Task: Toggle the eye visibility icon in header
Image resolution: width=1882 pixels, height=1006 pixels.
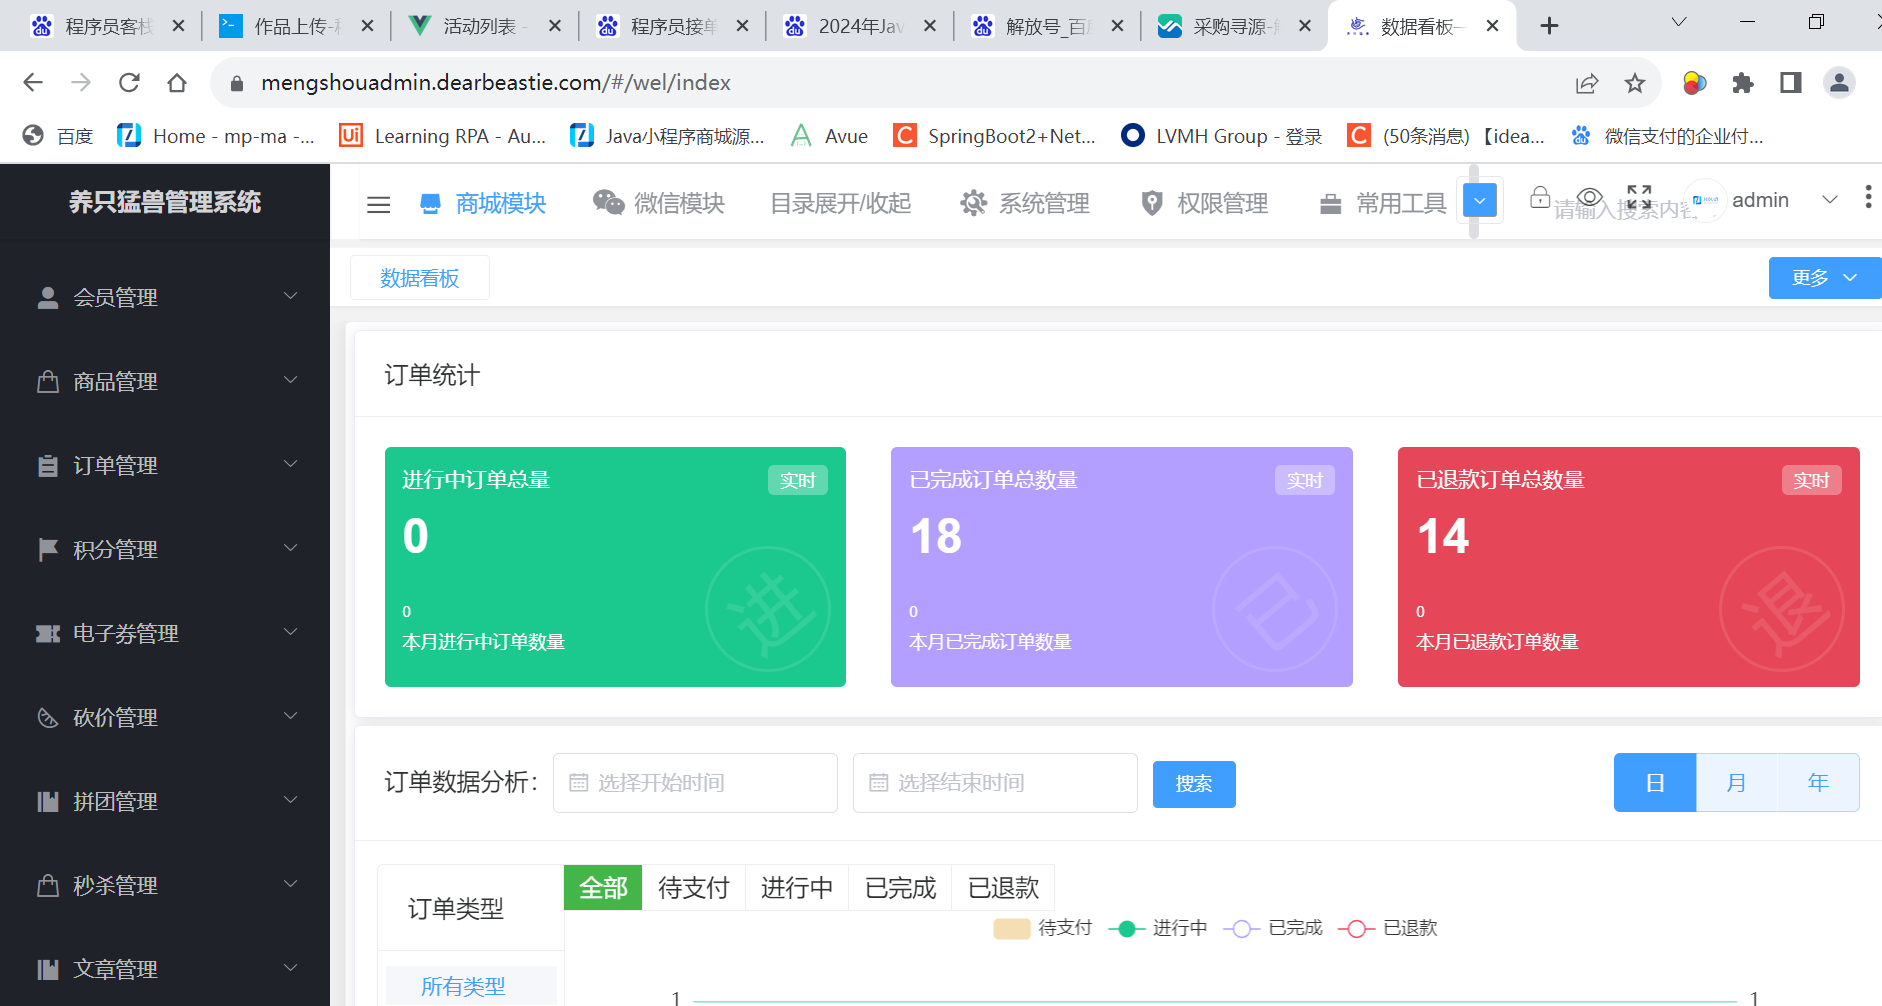Action: (x=1590, y=196)
